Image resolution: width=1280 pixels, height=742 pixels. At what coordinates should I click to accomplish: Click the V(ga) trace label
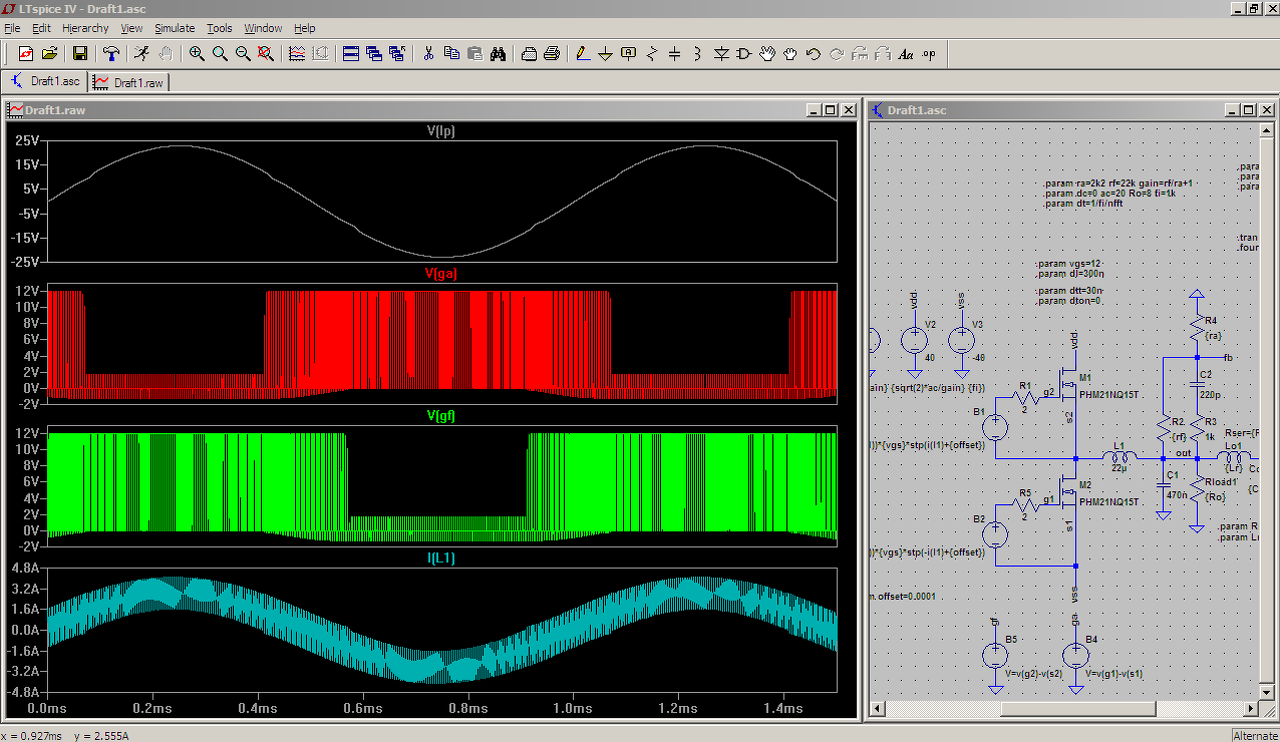pyautogui.click(x=441, y=273)
